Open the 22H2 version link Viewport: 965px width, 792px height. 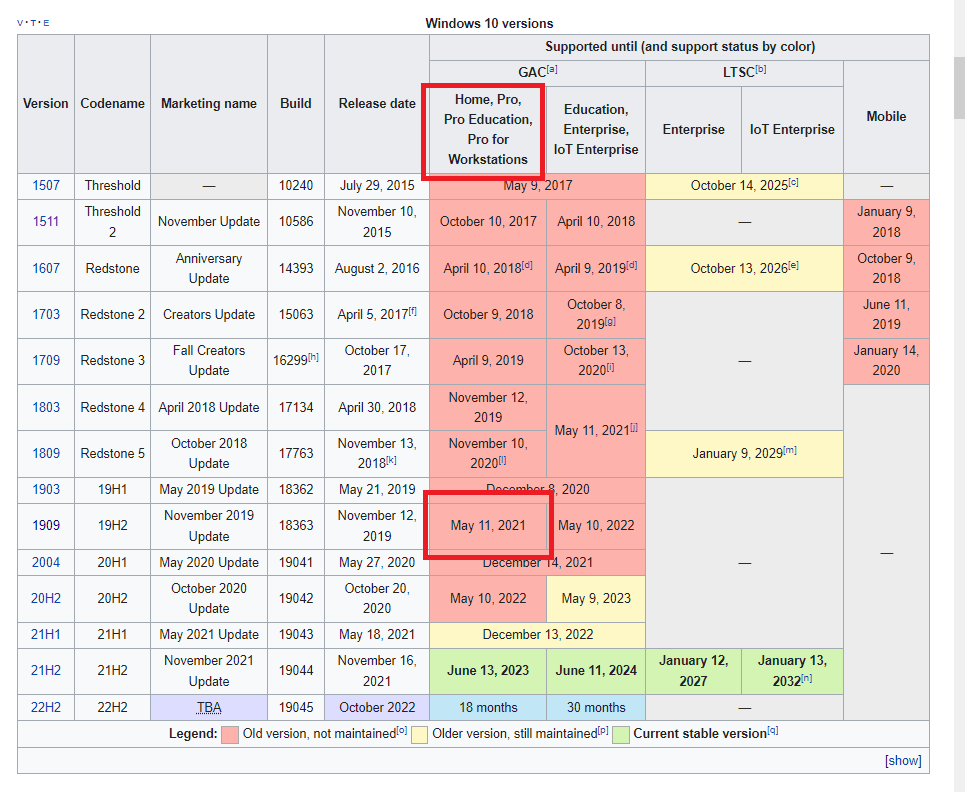(46, 708)
